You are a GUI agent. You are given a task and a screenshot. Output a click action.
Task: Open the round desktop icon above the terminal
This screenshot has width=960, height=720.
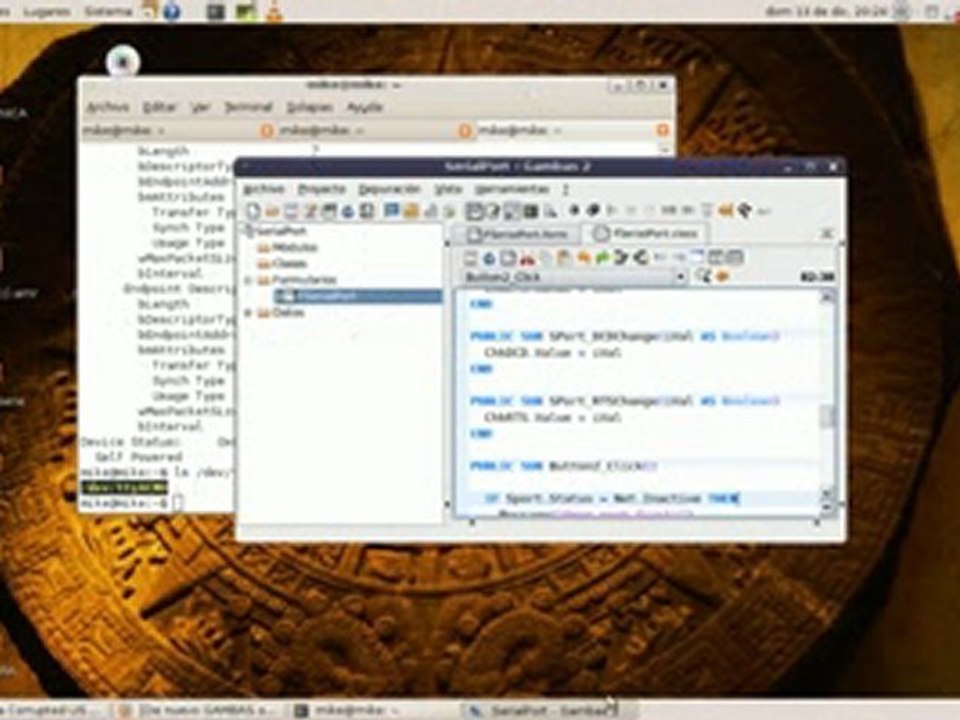click(x=122, y=61)
